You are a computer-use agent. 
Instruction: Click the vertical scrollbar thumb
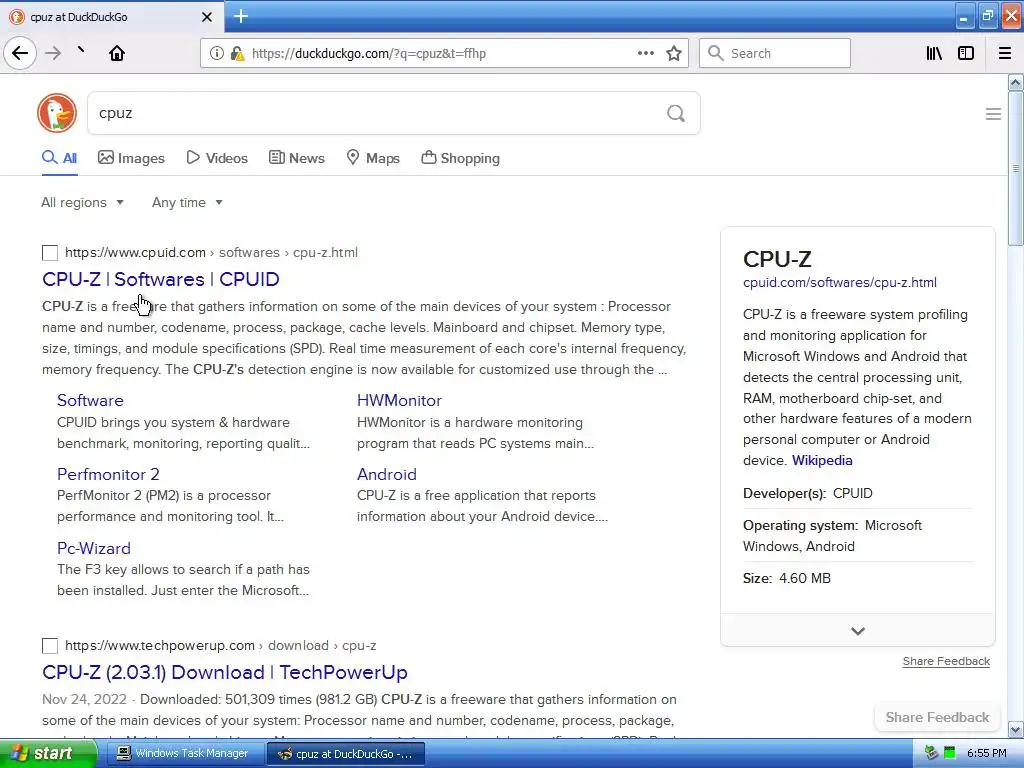[1015, 168]
